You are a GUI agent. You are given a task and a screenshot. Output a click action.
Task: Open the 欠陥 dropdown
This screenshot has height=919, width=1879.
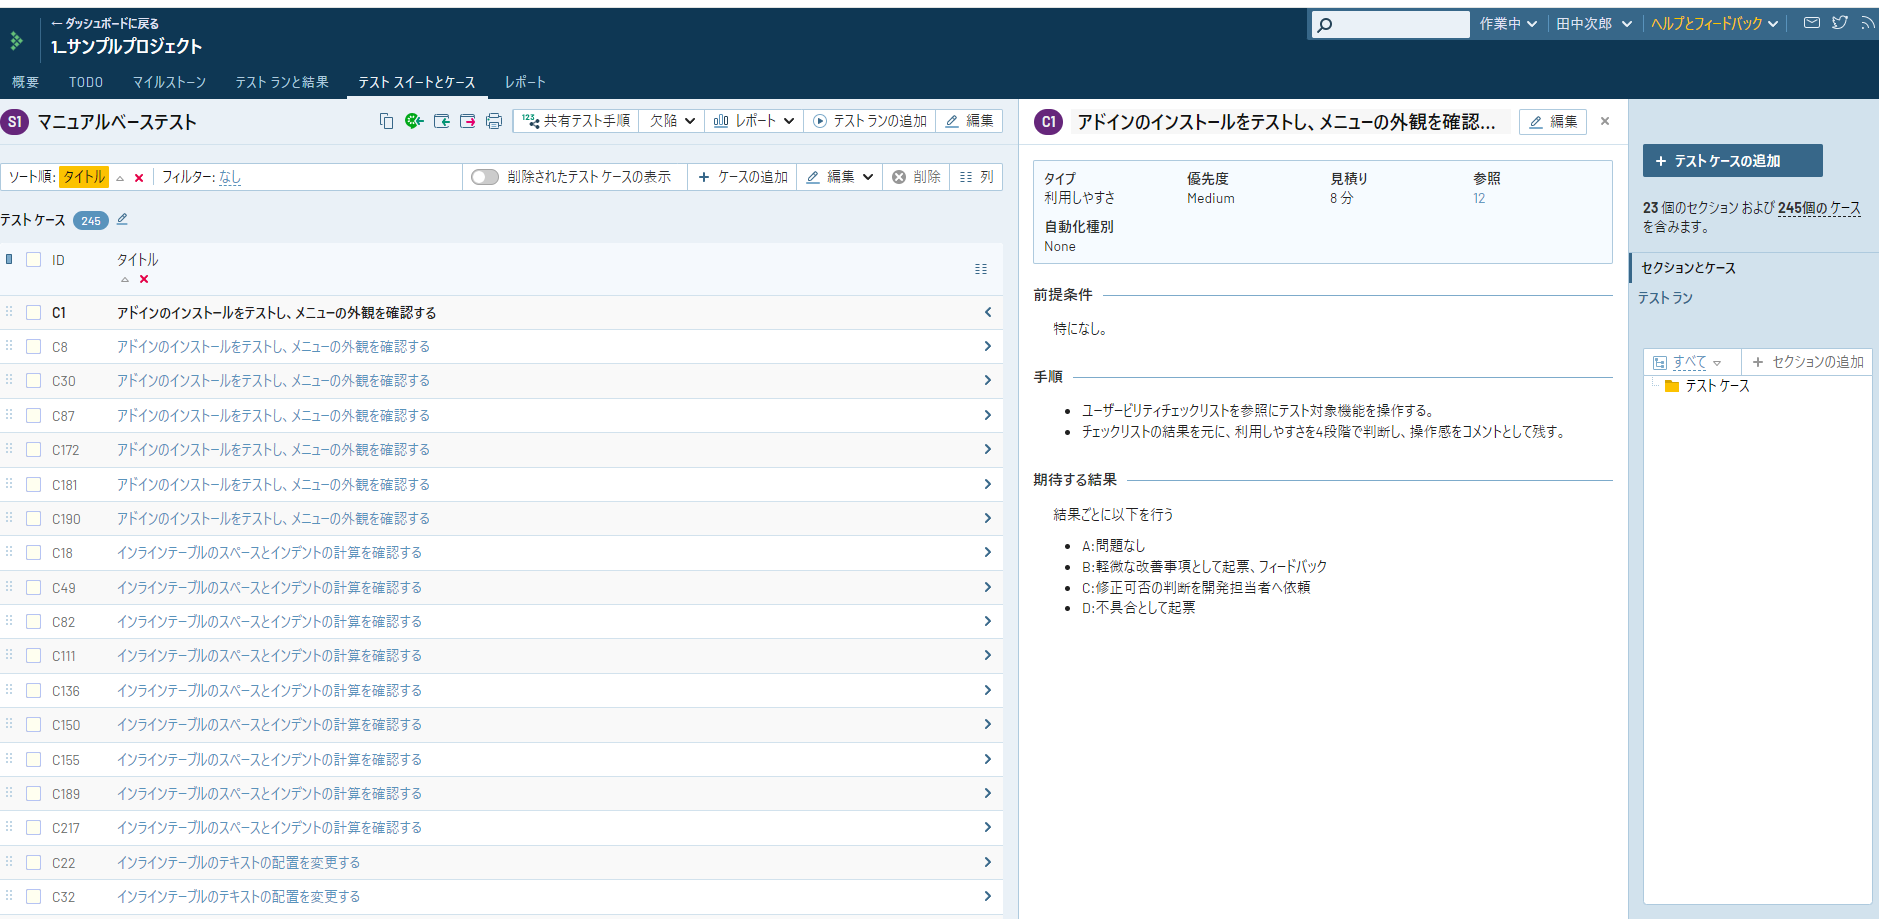pos(672,121)
